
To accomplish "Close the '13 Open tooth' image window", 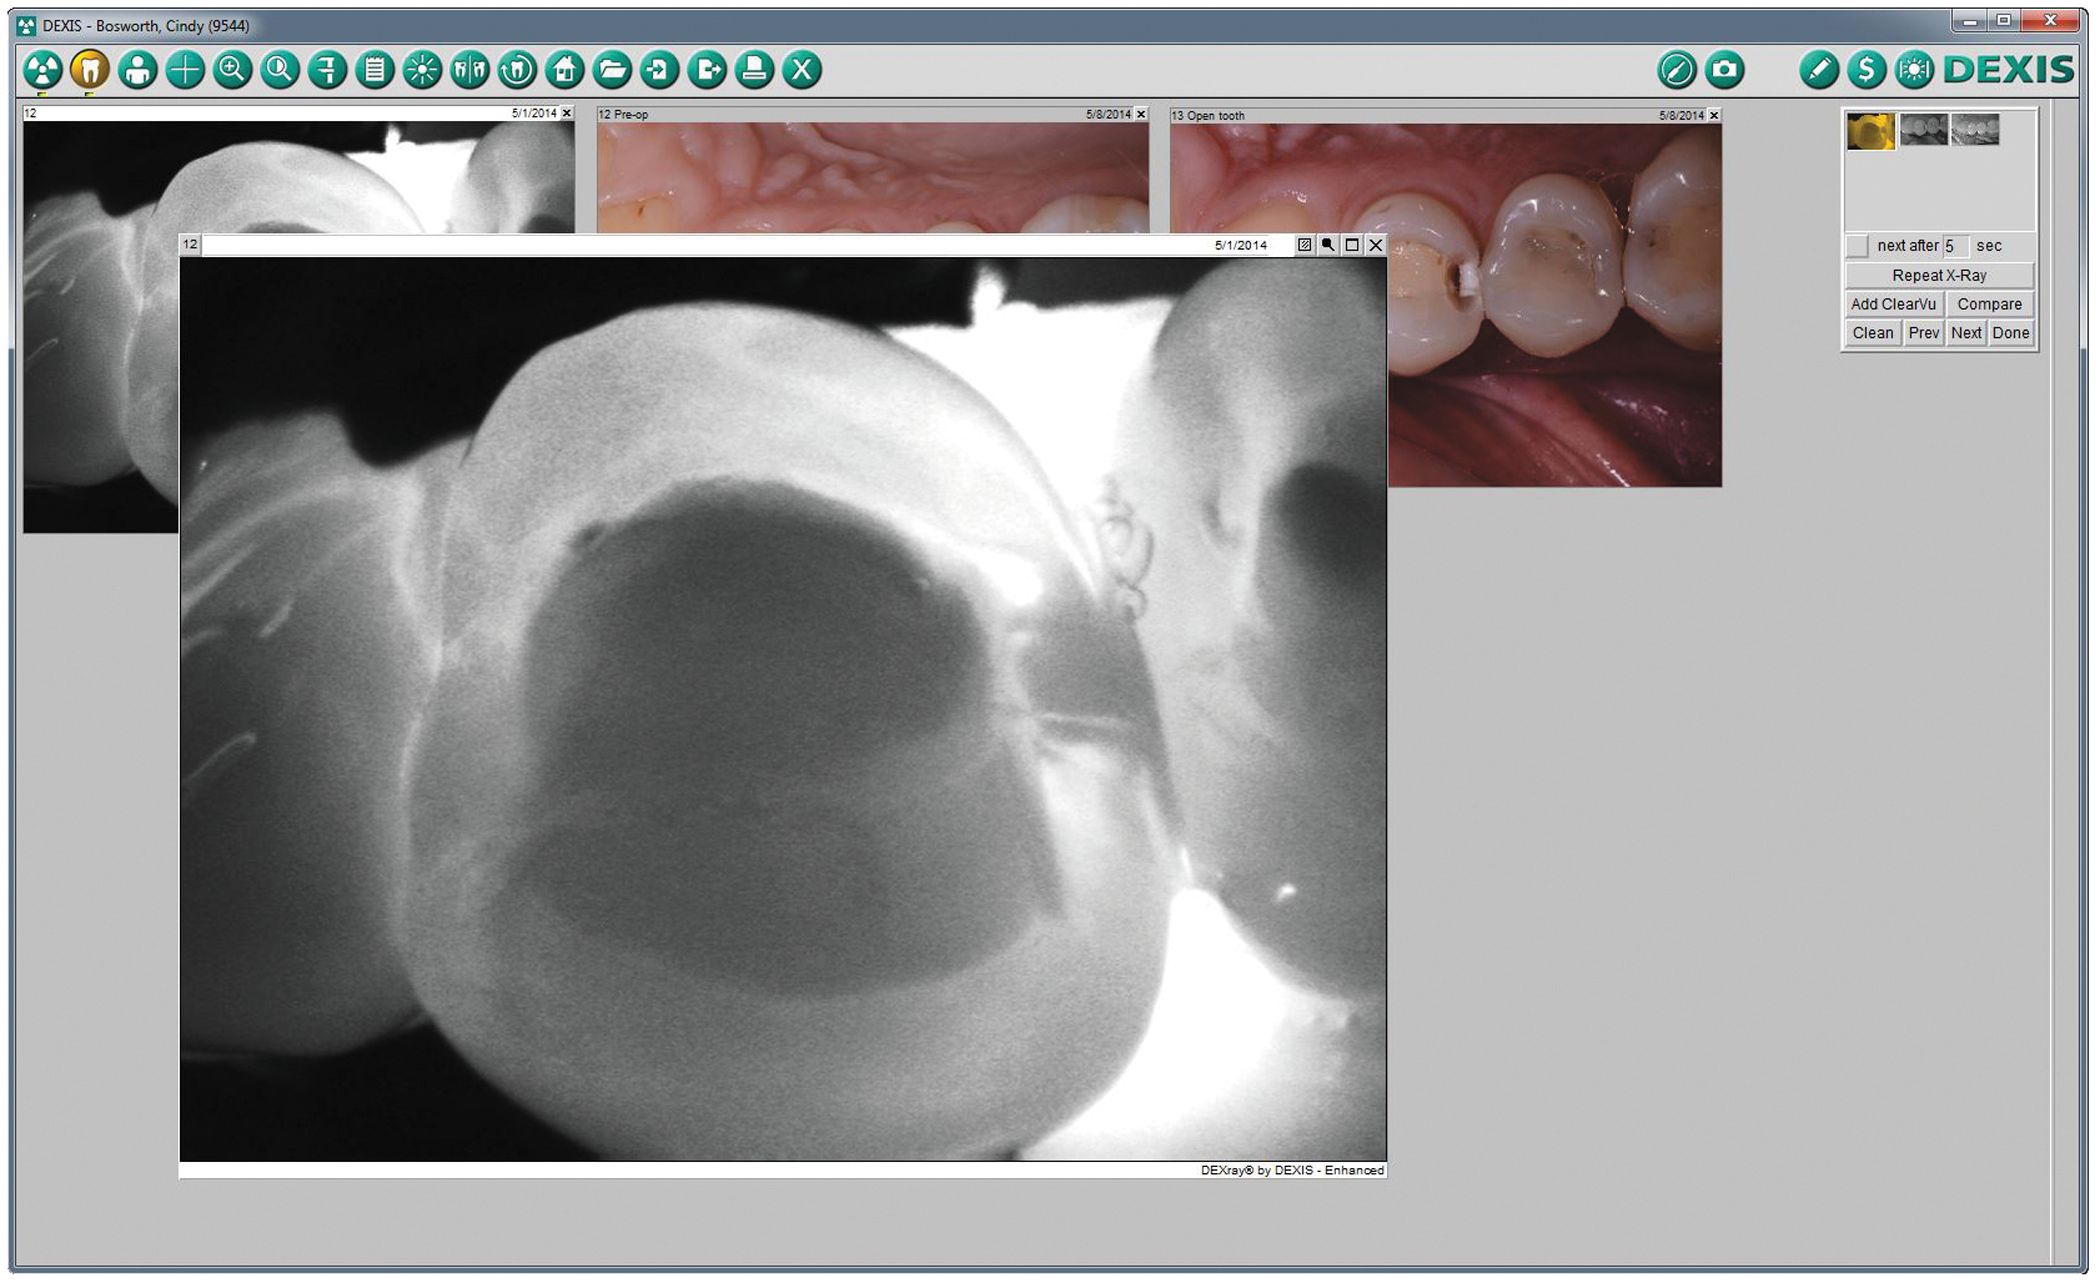I will pos(1714,116).
